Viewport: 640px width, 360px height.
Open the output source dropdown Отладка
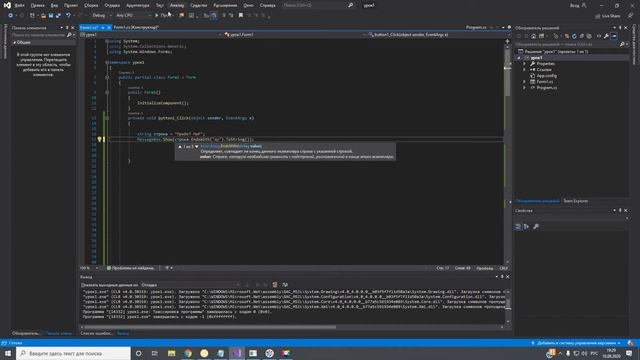pyautogui.click(x=190, y=284)
